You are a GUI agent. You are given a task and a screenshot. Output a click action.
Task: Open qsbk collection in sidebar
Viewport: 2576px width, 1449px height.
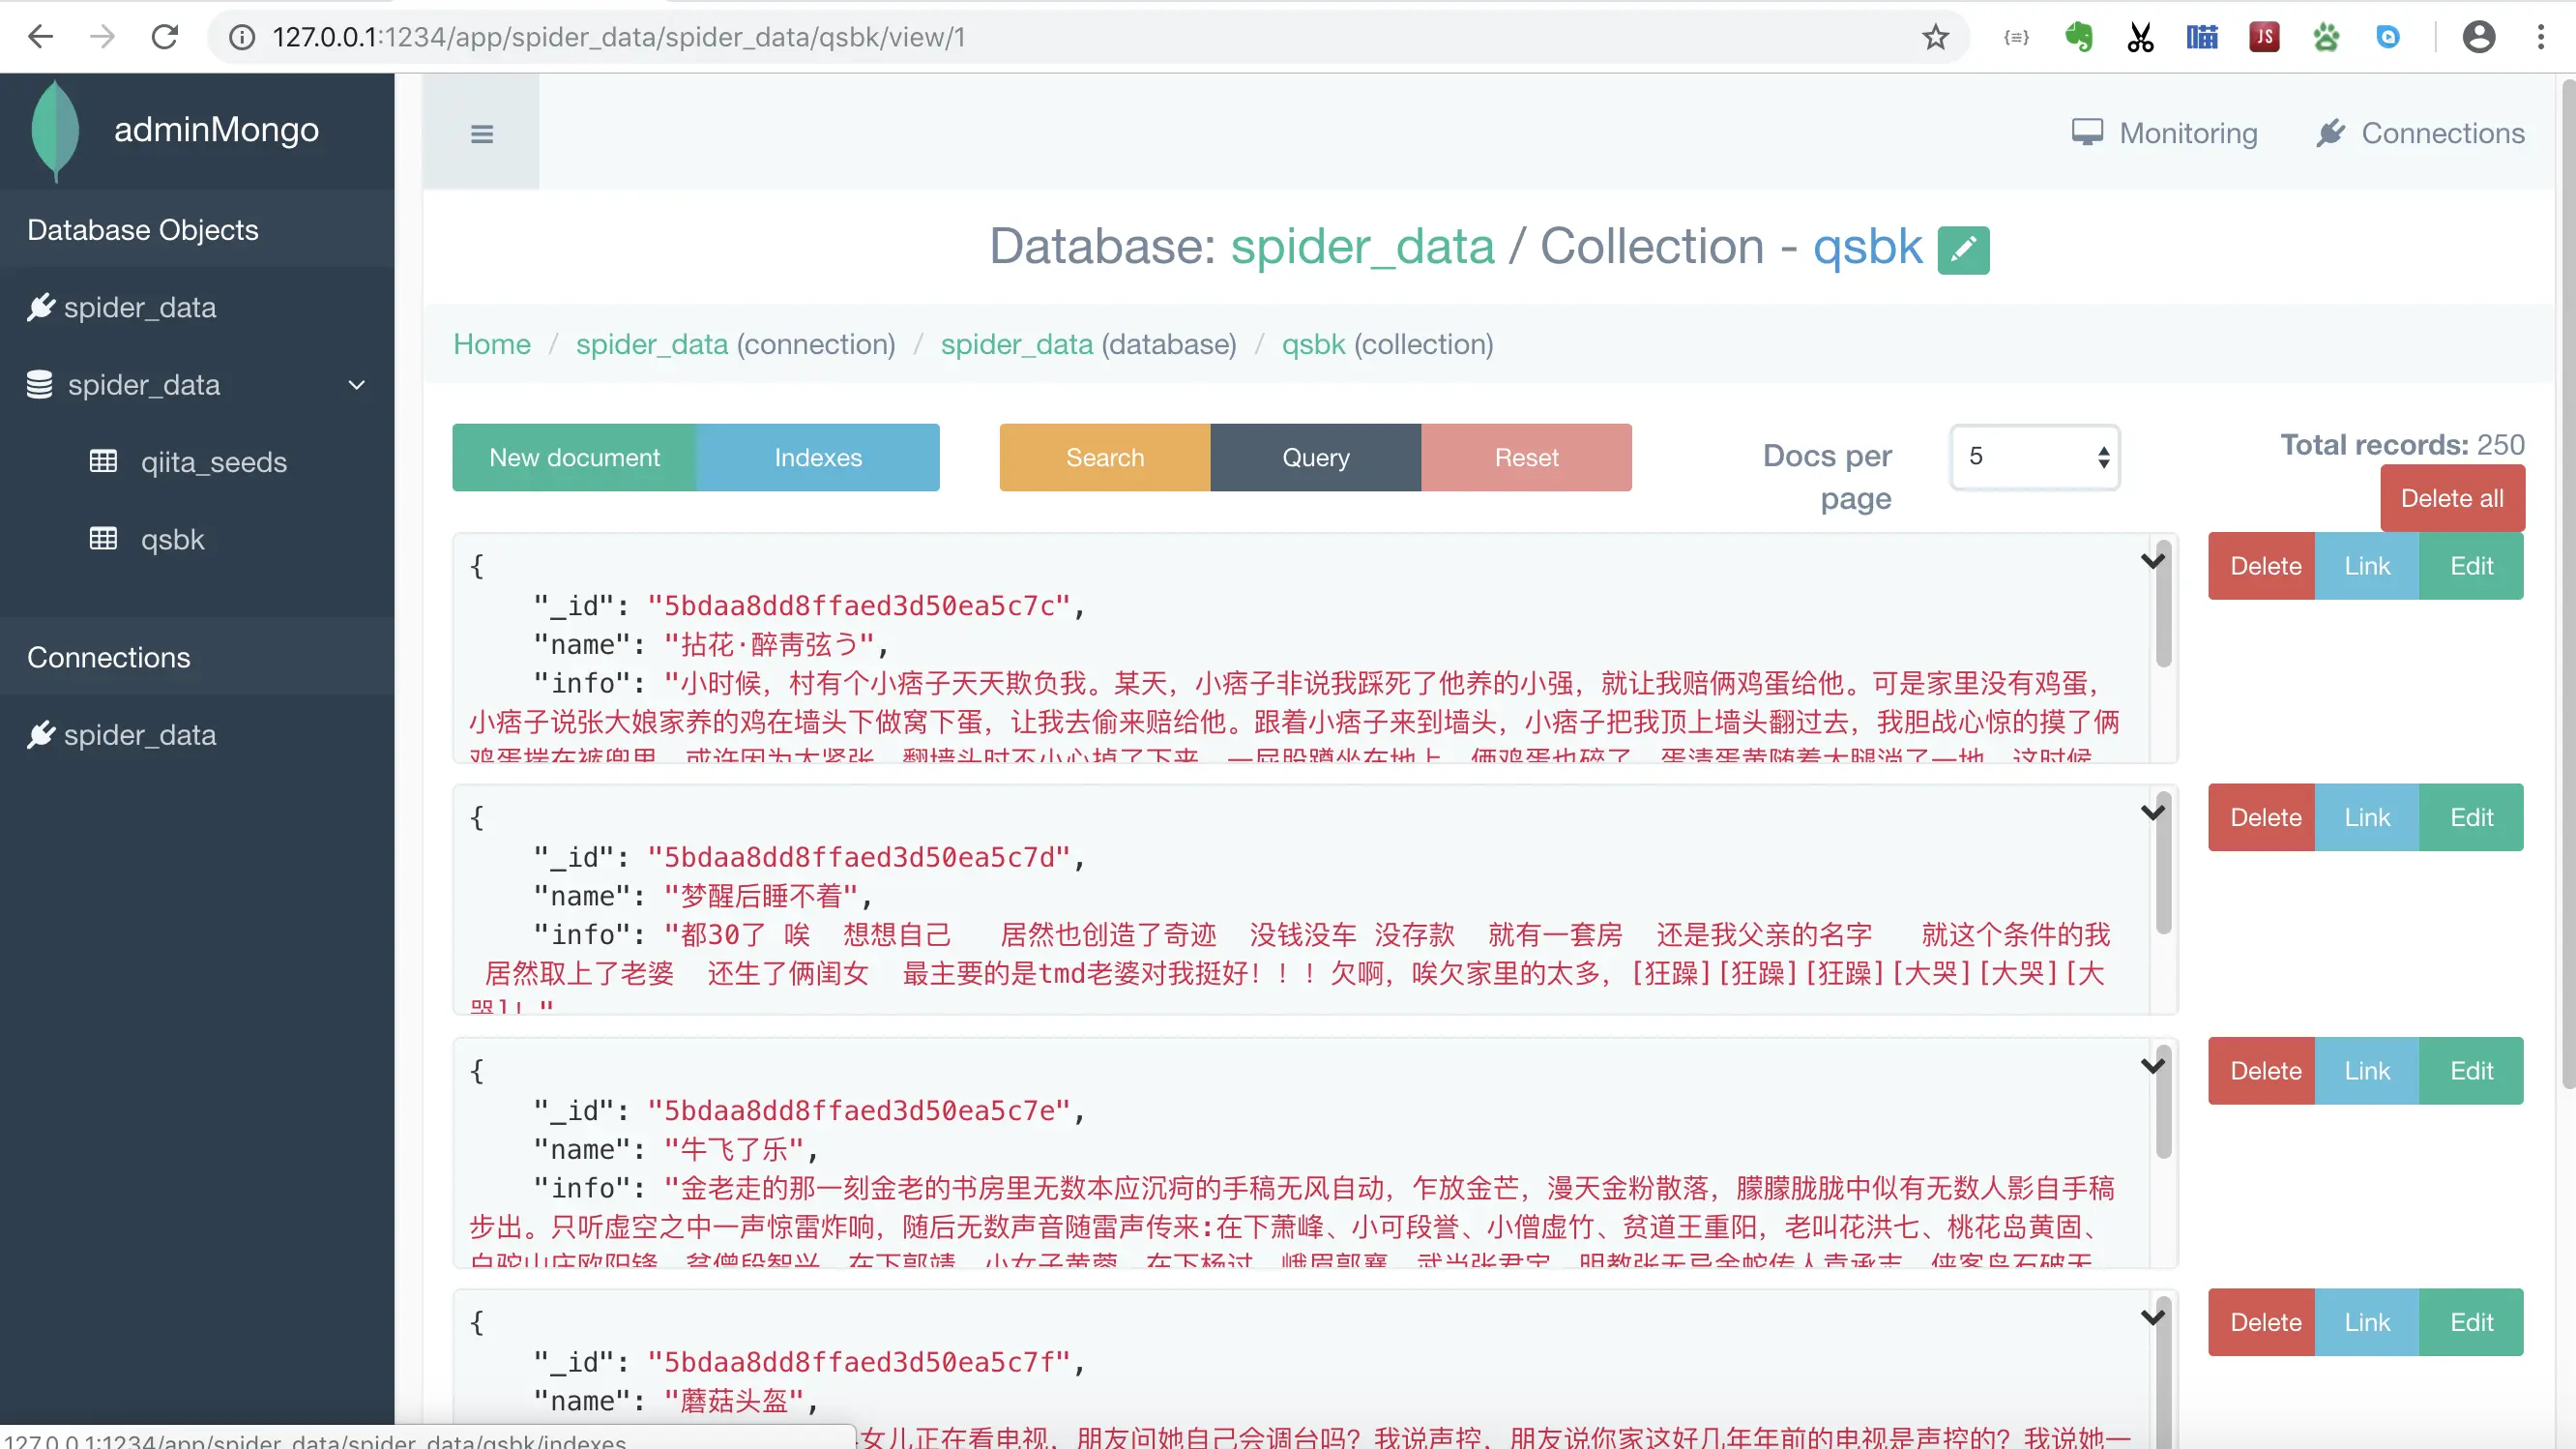point(147,539)
